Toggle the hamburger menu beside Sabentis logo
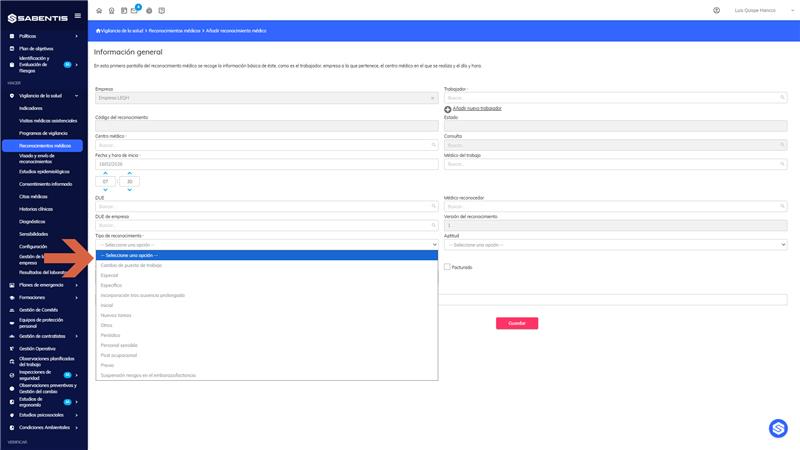800x450 pixels. pyautogui.click(x=78, y=16)
